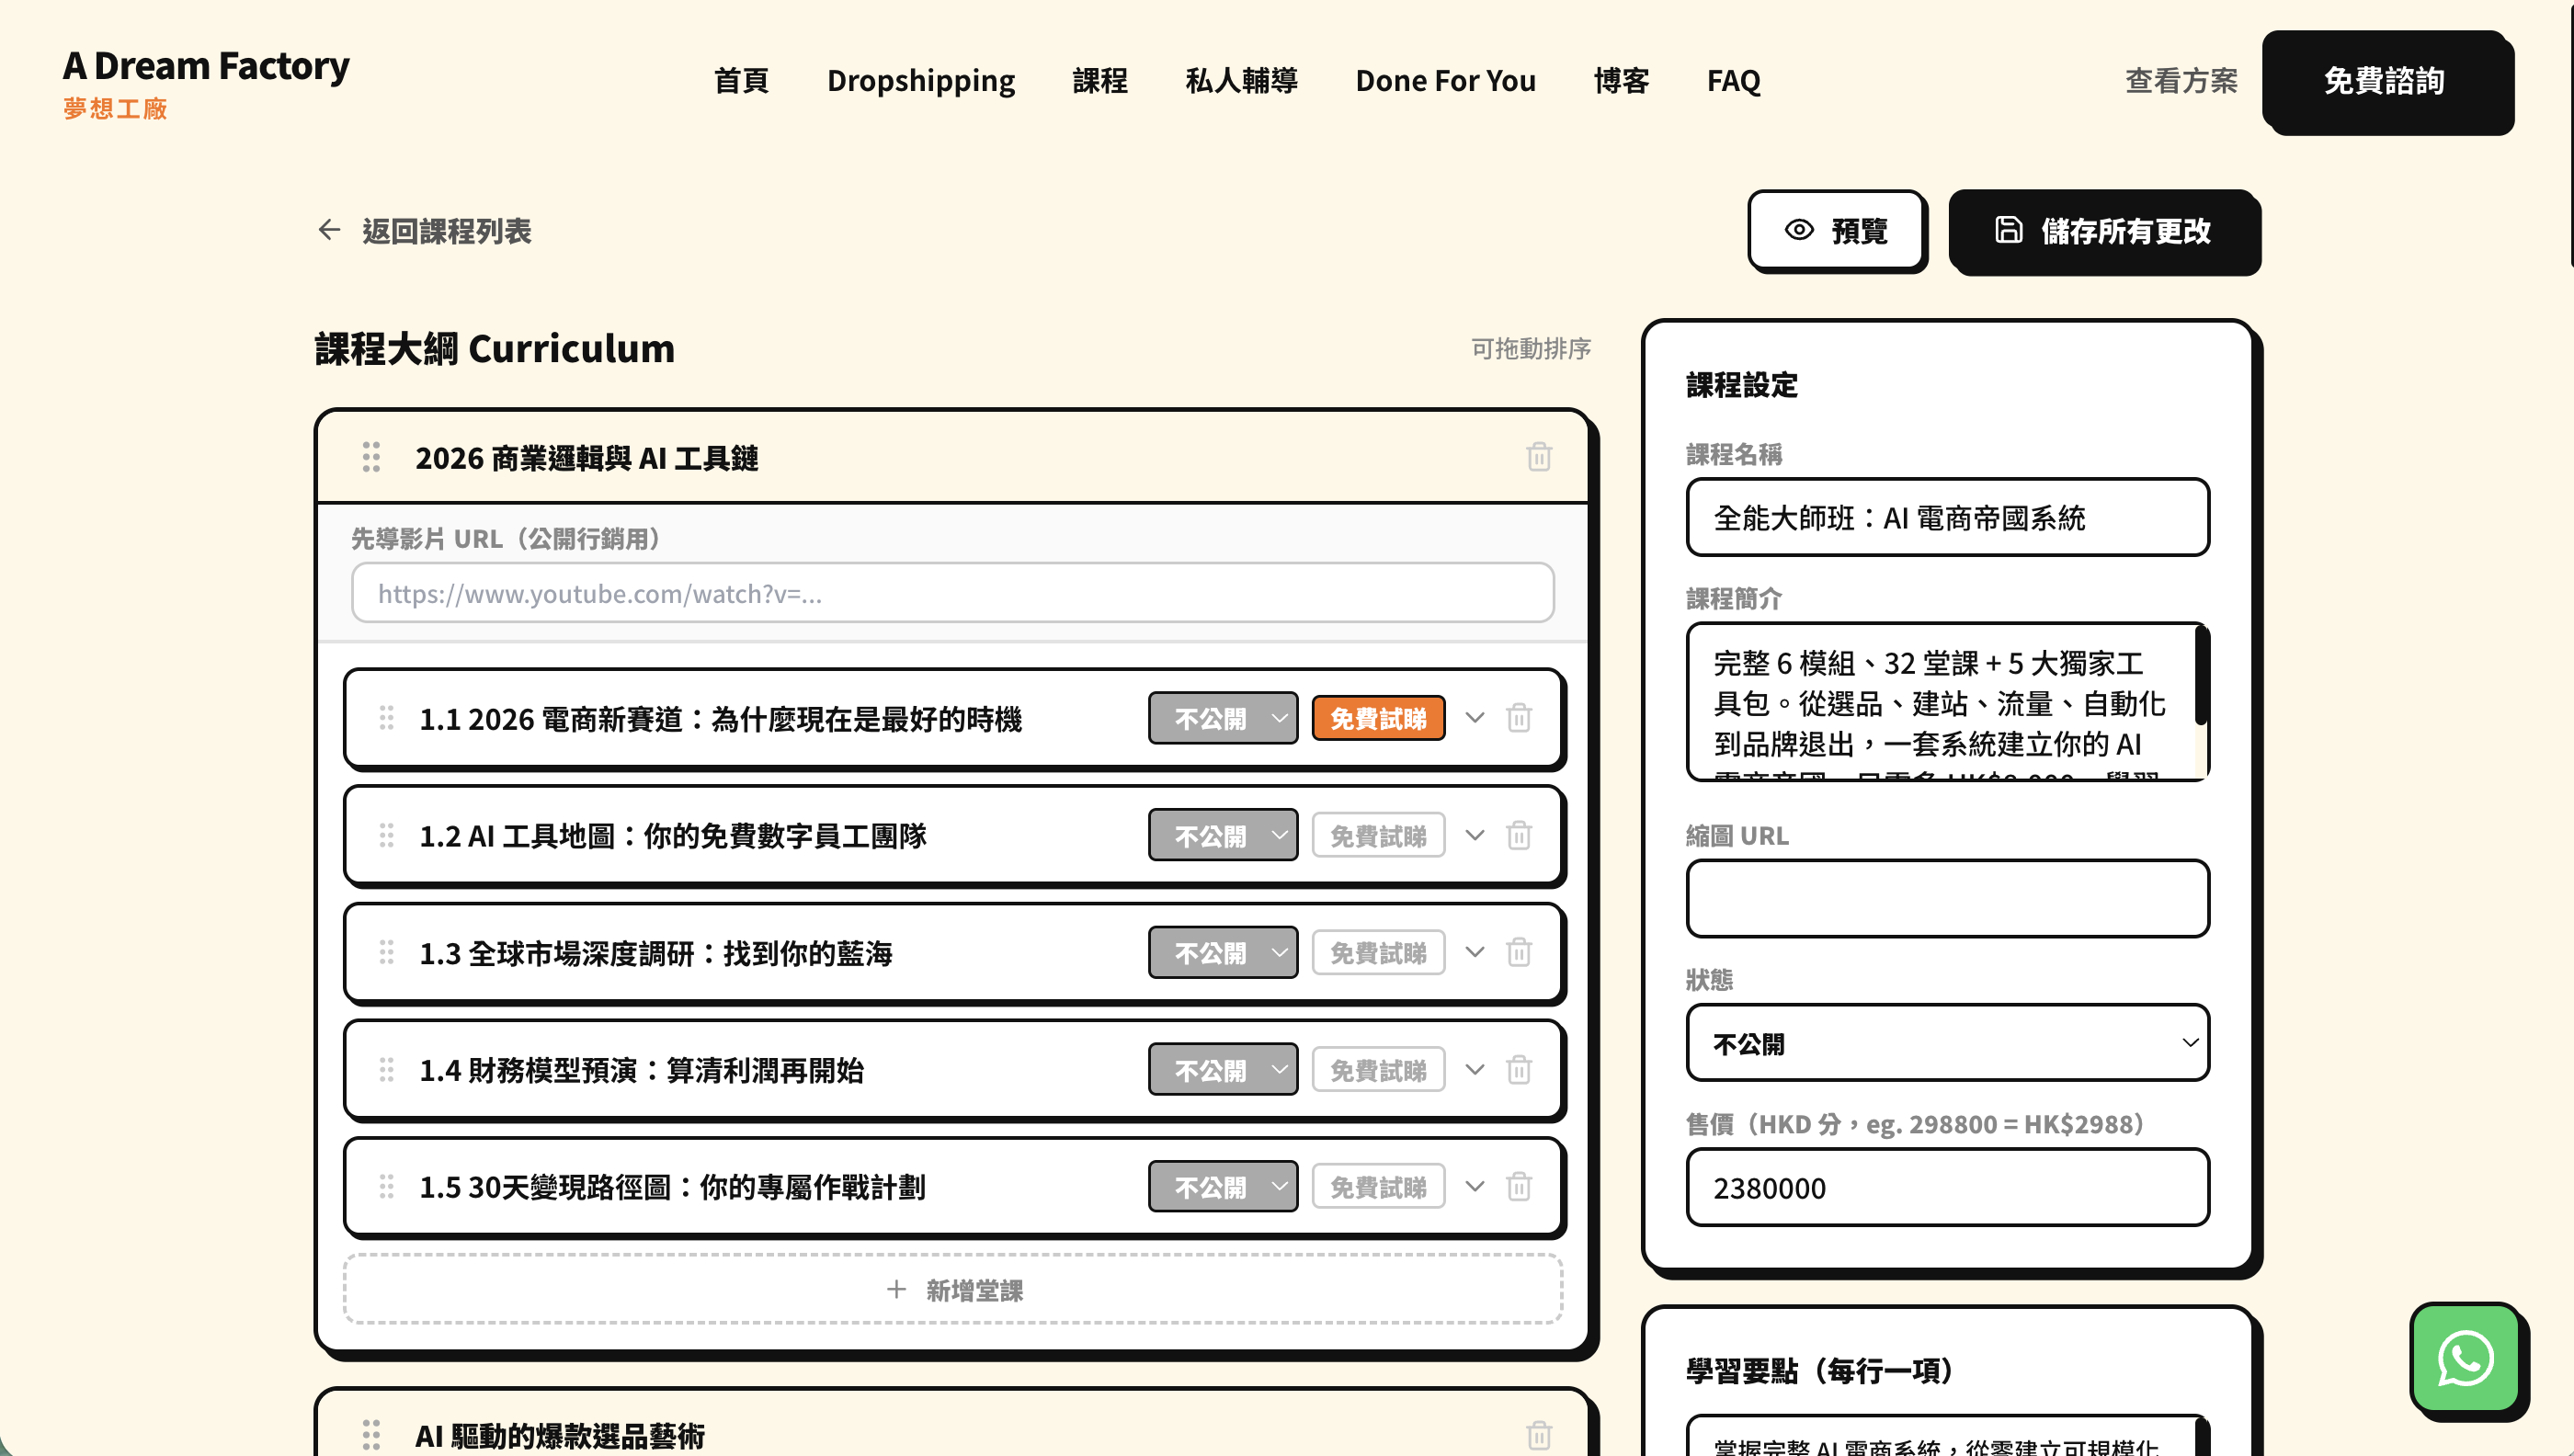The height and width of the screenshot is (1456, 2574).
Task: Click the 儲存所有更改 save button
Action: tap(2103, 231)
